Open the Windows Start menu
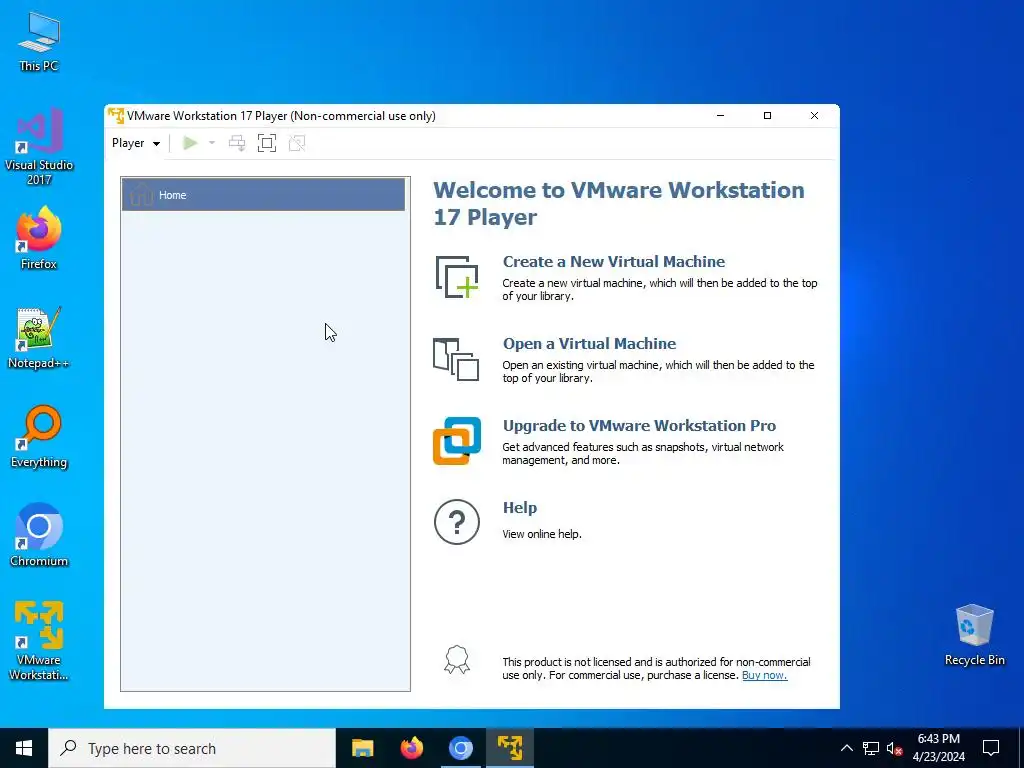 (x=24, y=748)
